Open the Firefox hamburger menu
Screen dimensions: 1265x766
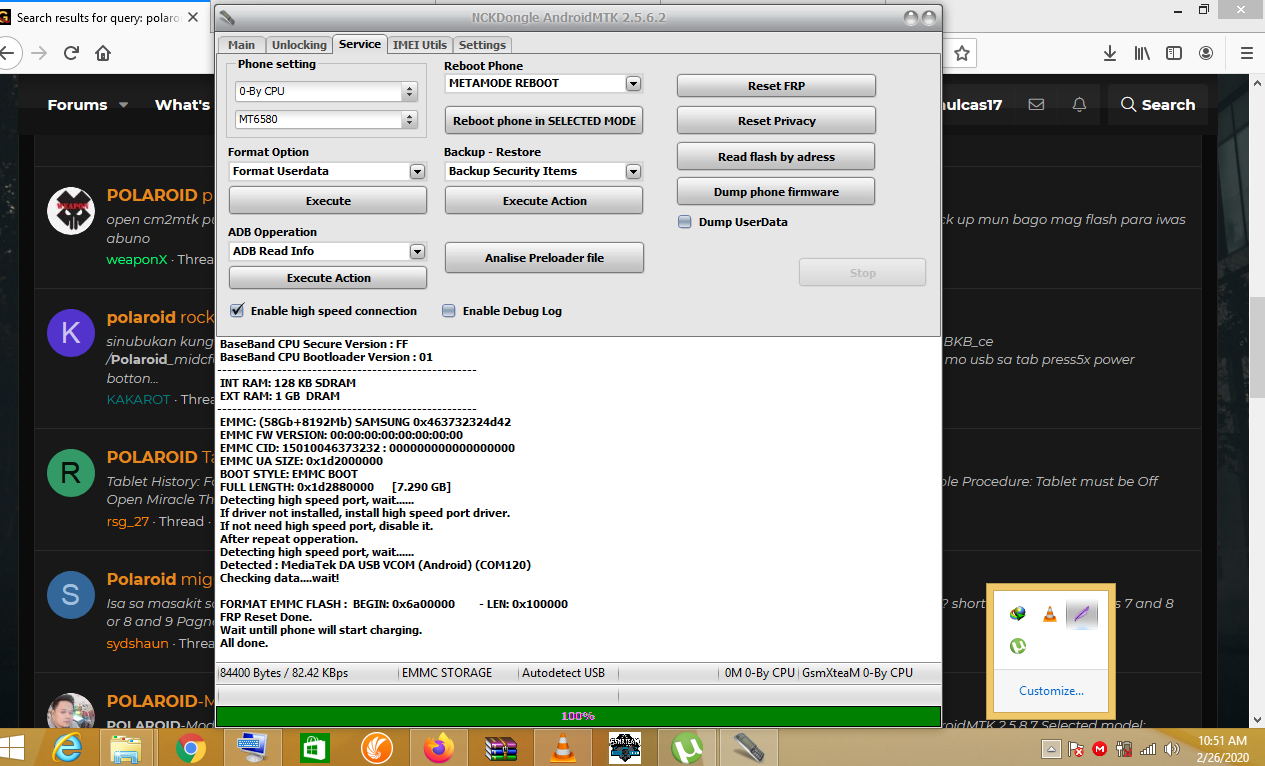click(1246, 53)
